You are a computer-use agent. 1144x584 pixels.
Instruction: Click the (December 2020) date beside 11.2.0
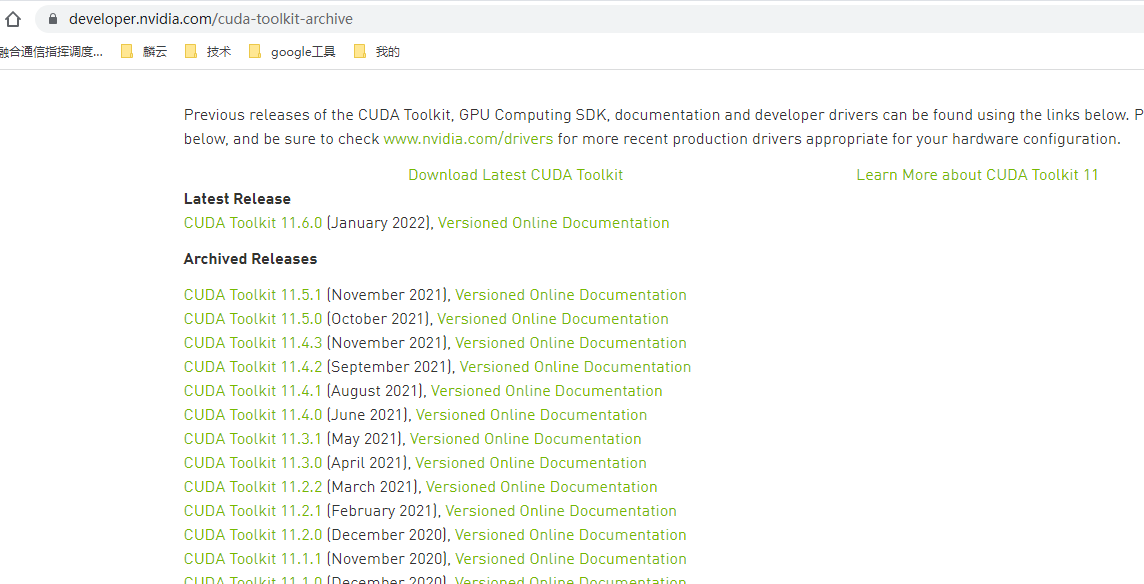[388, 536]
